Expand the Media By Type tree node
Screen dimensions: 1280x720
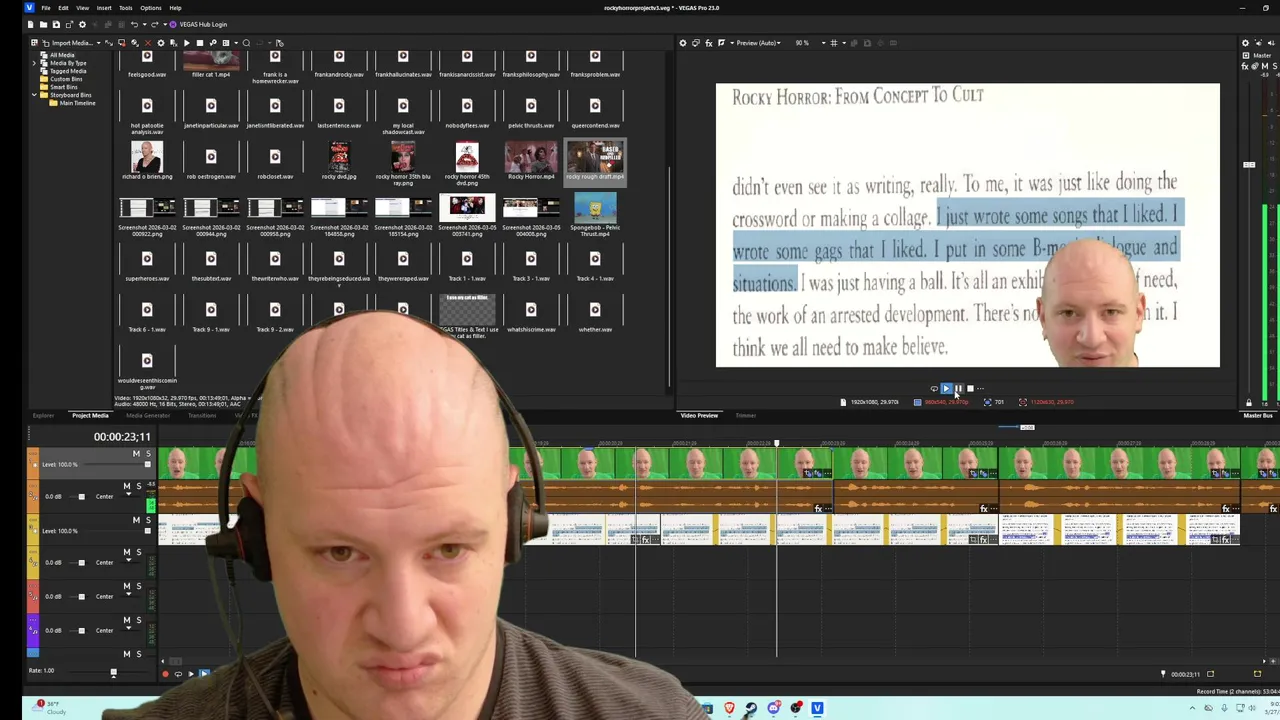35,63
